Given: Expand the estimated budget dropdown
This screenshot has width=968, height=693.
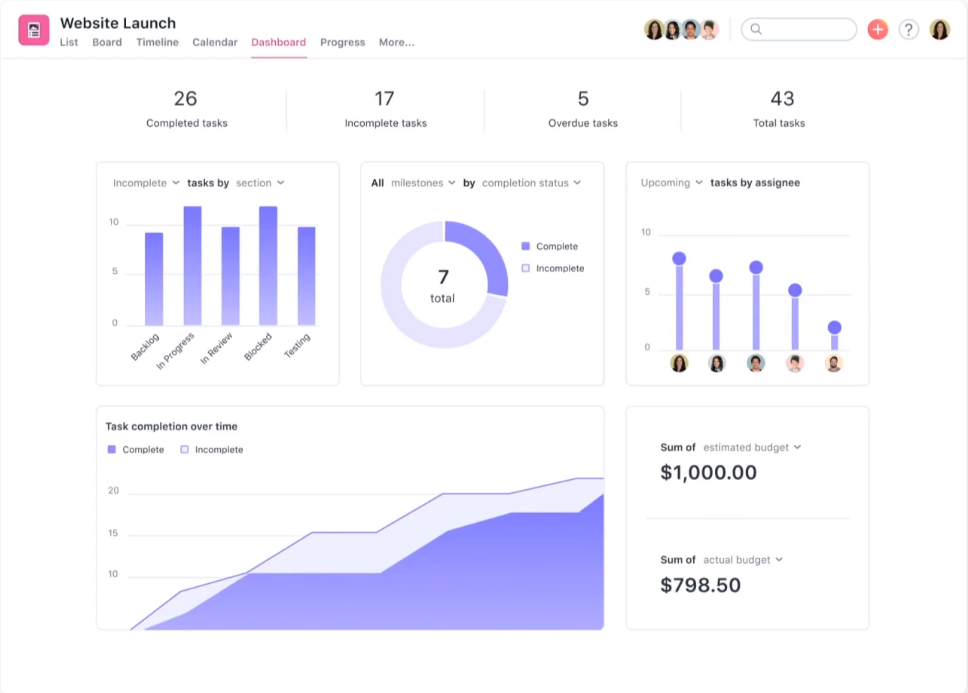Looking at the screenshot, I should click(752, 447).
